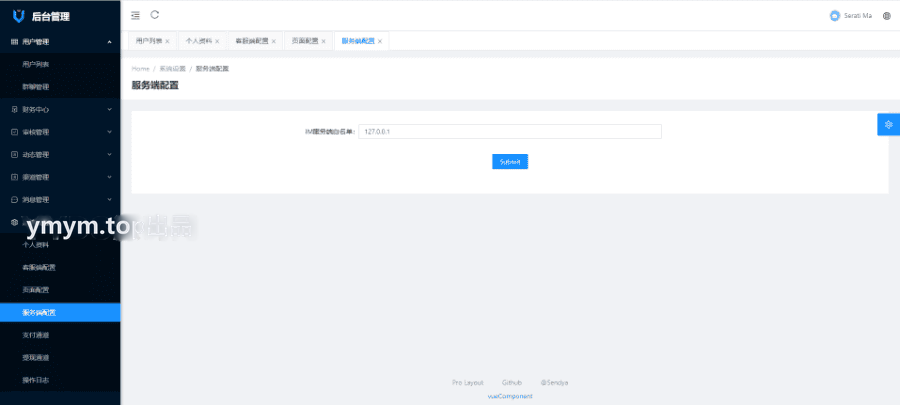
Task: Click the 后台管理 shield logo
Action: pyautogui.click(x=19, y=16)
